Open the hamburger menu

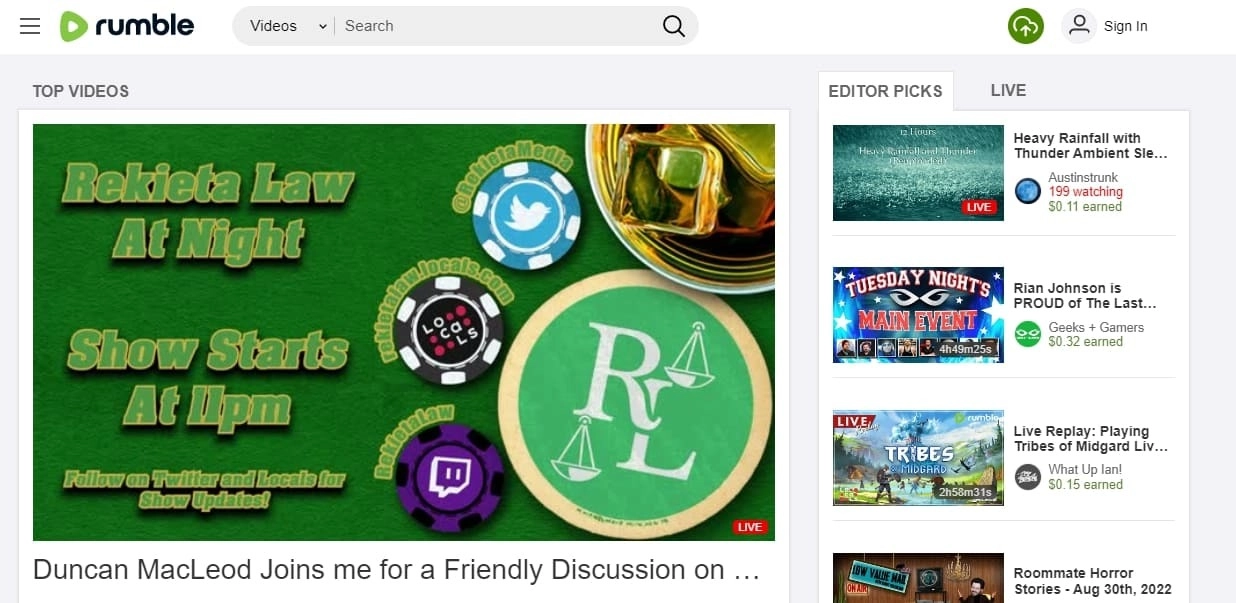[30, 26]
